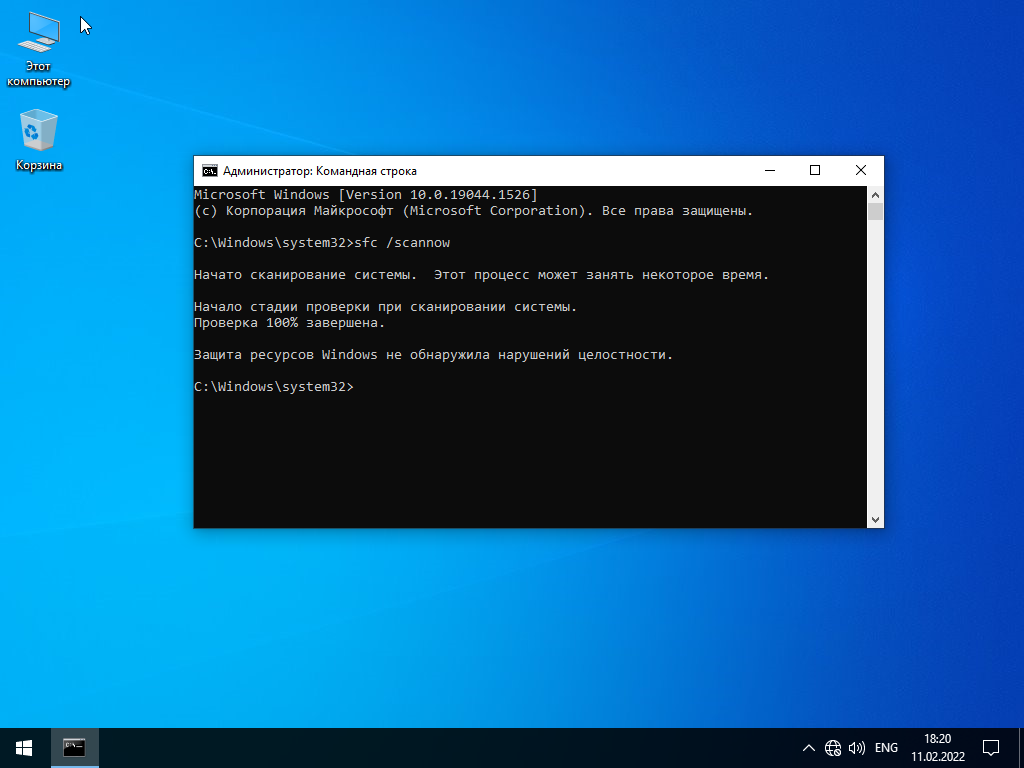Click the 'Начато сканирование системы.' line
This screenshot has width=1024, height=768.
coord(482,275)
